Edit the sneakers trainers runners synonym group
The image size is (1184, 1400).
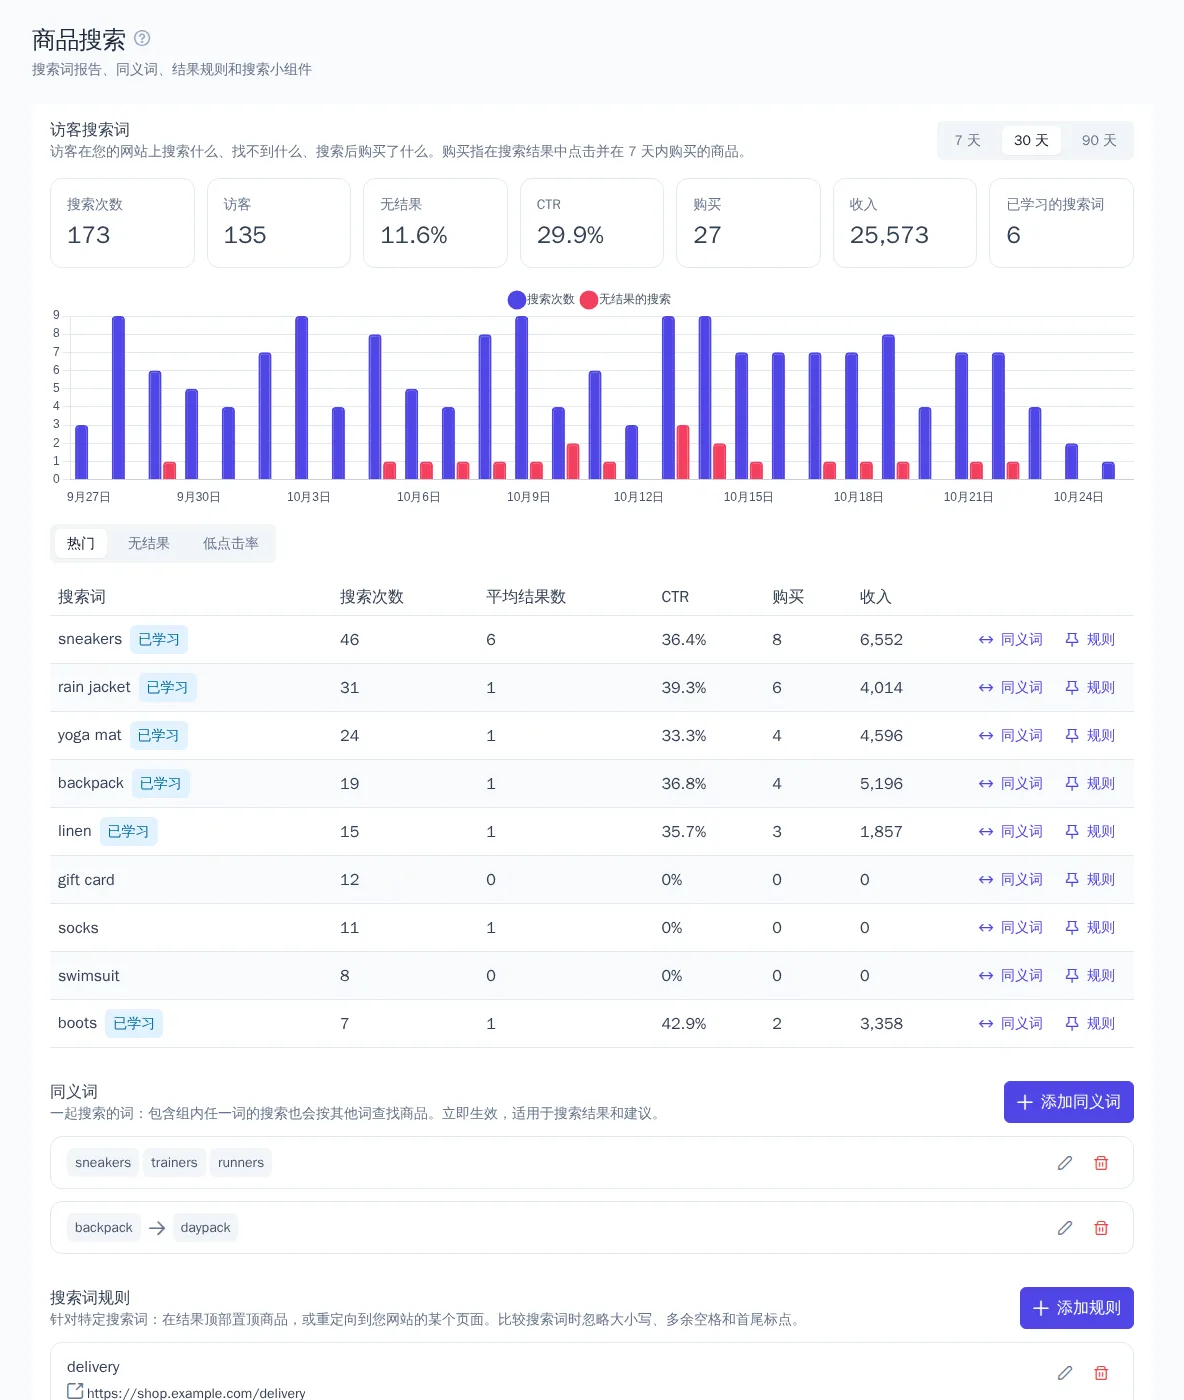click(x=1065, y=1163)
